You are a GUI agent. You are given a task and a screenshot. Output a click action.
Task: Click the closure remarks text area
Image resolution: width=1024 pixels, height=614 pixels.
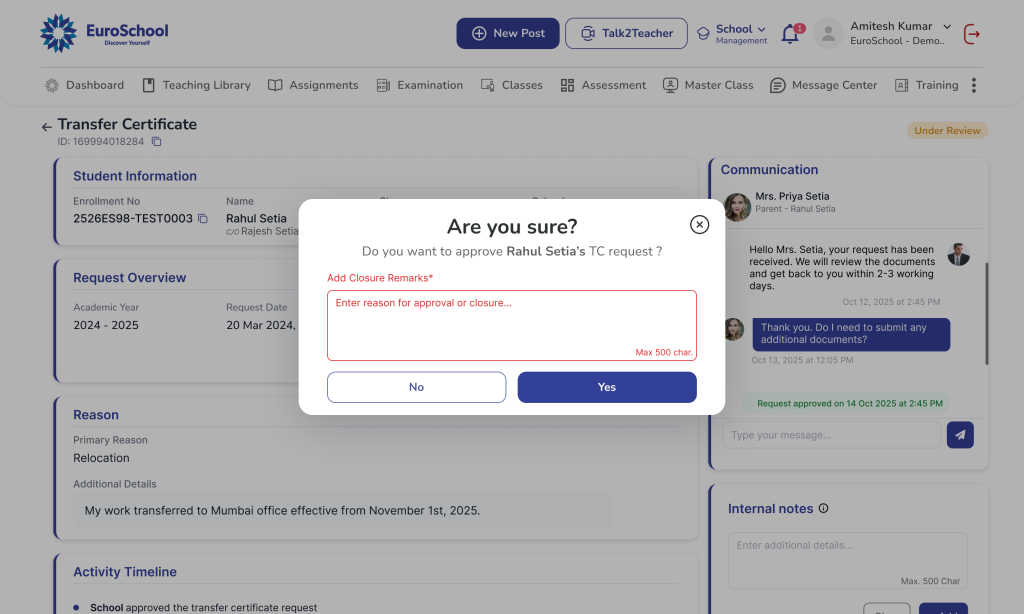pyautogui.click(x=511, y=325)
